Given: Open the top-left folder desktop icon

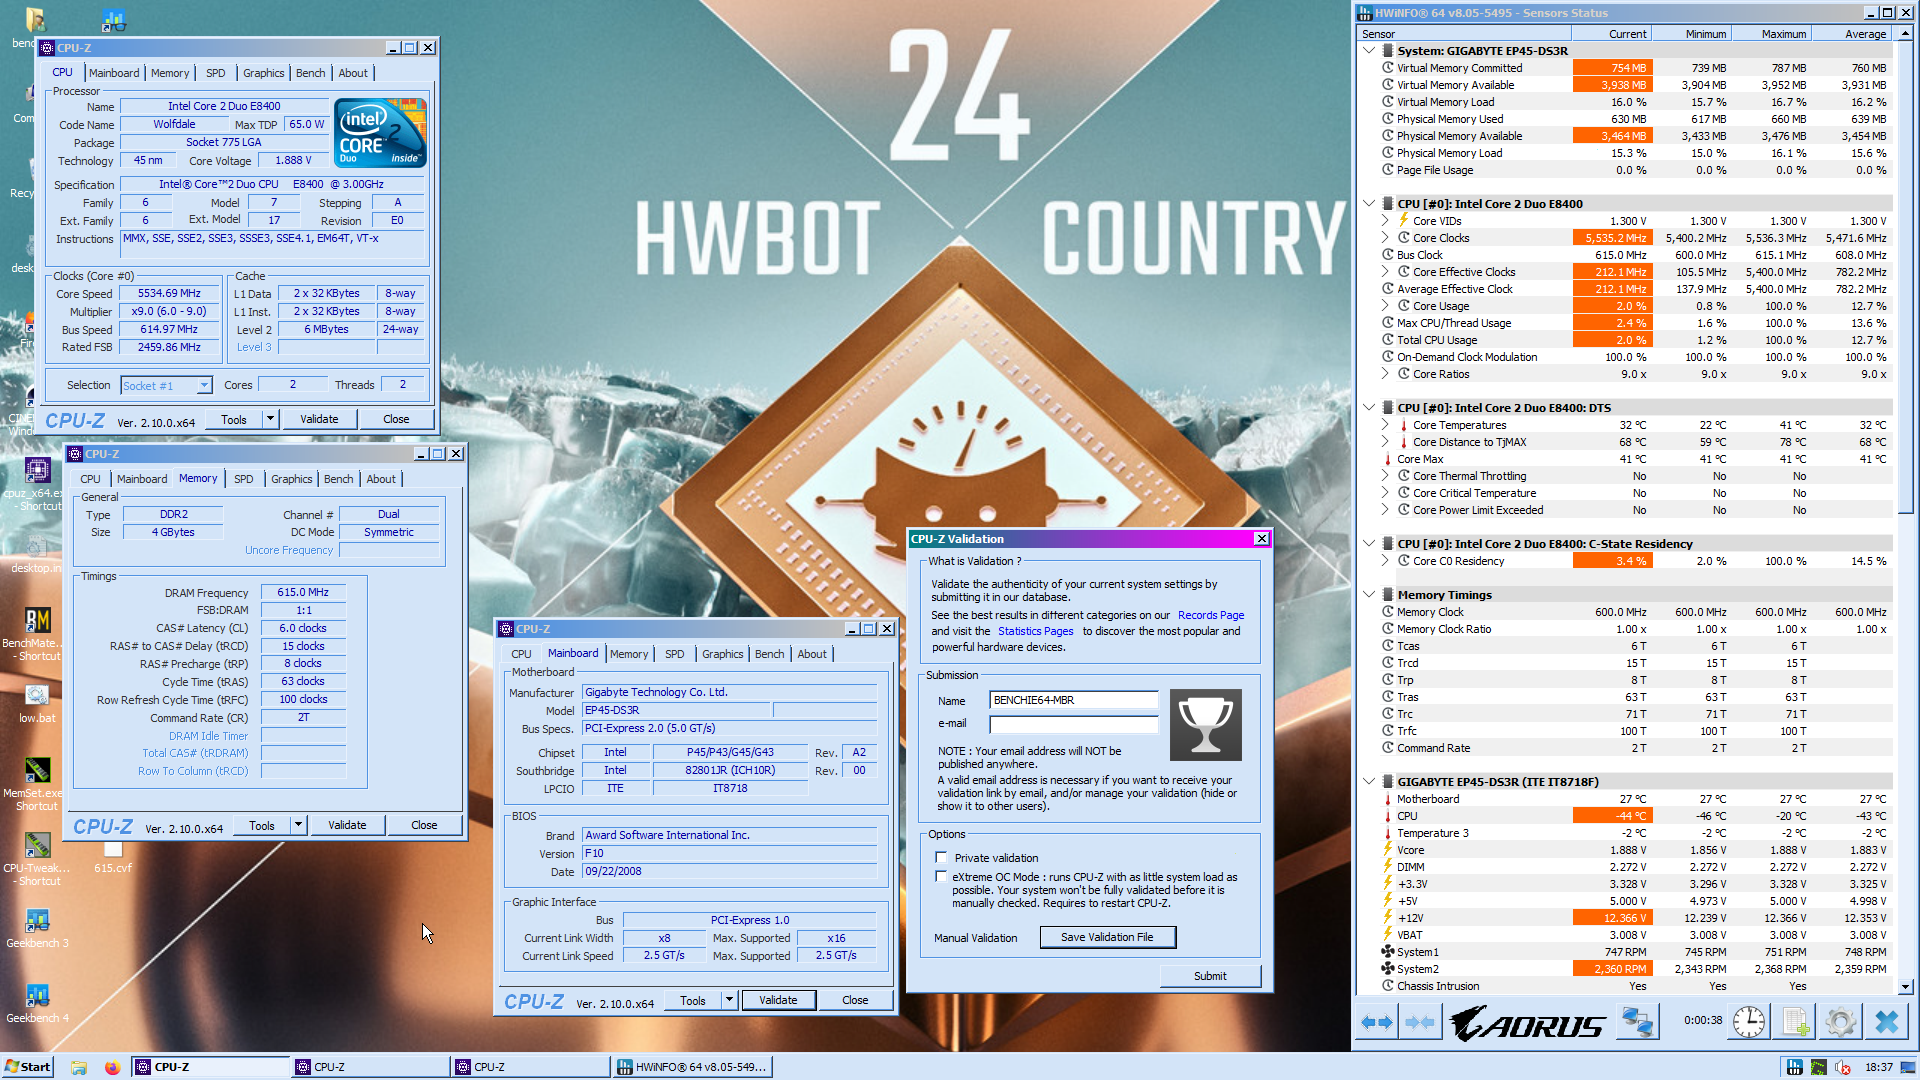Looking at the screenshot, I should [x=35, y=20].
